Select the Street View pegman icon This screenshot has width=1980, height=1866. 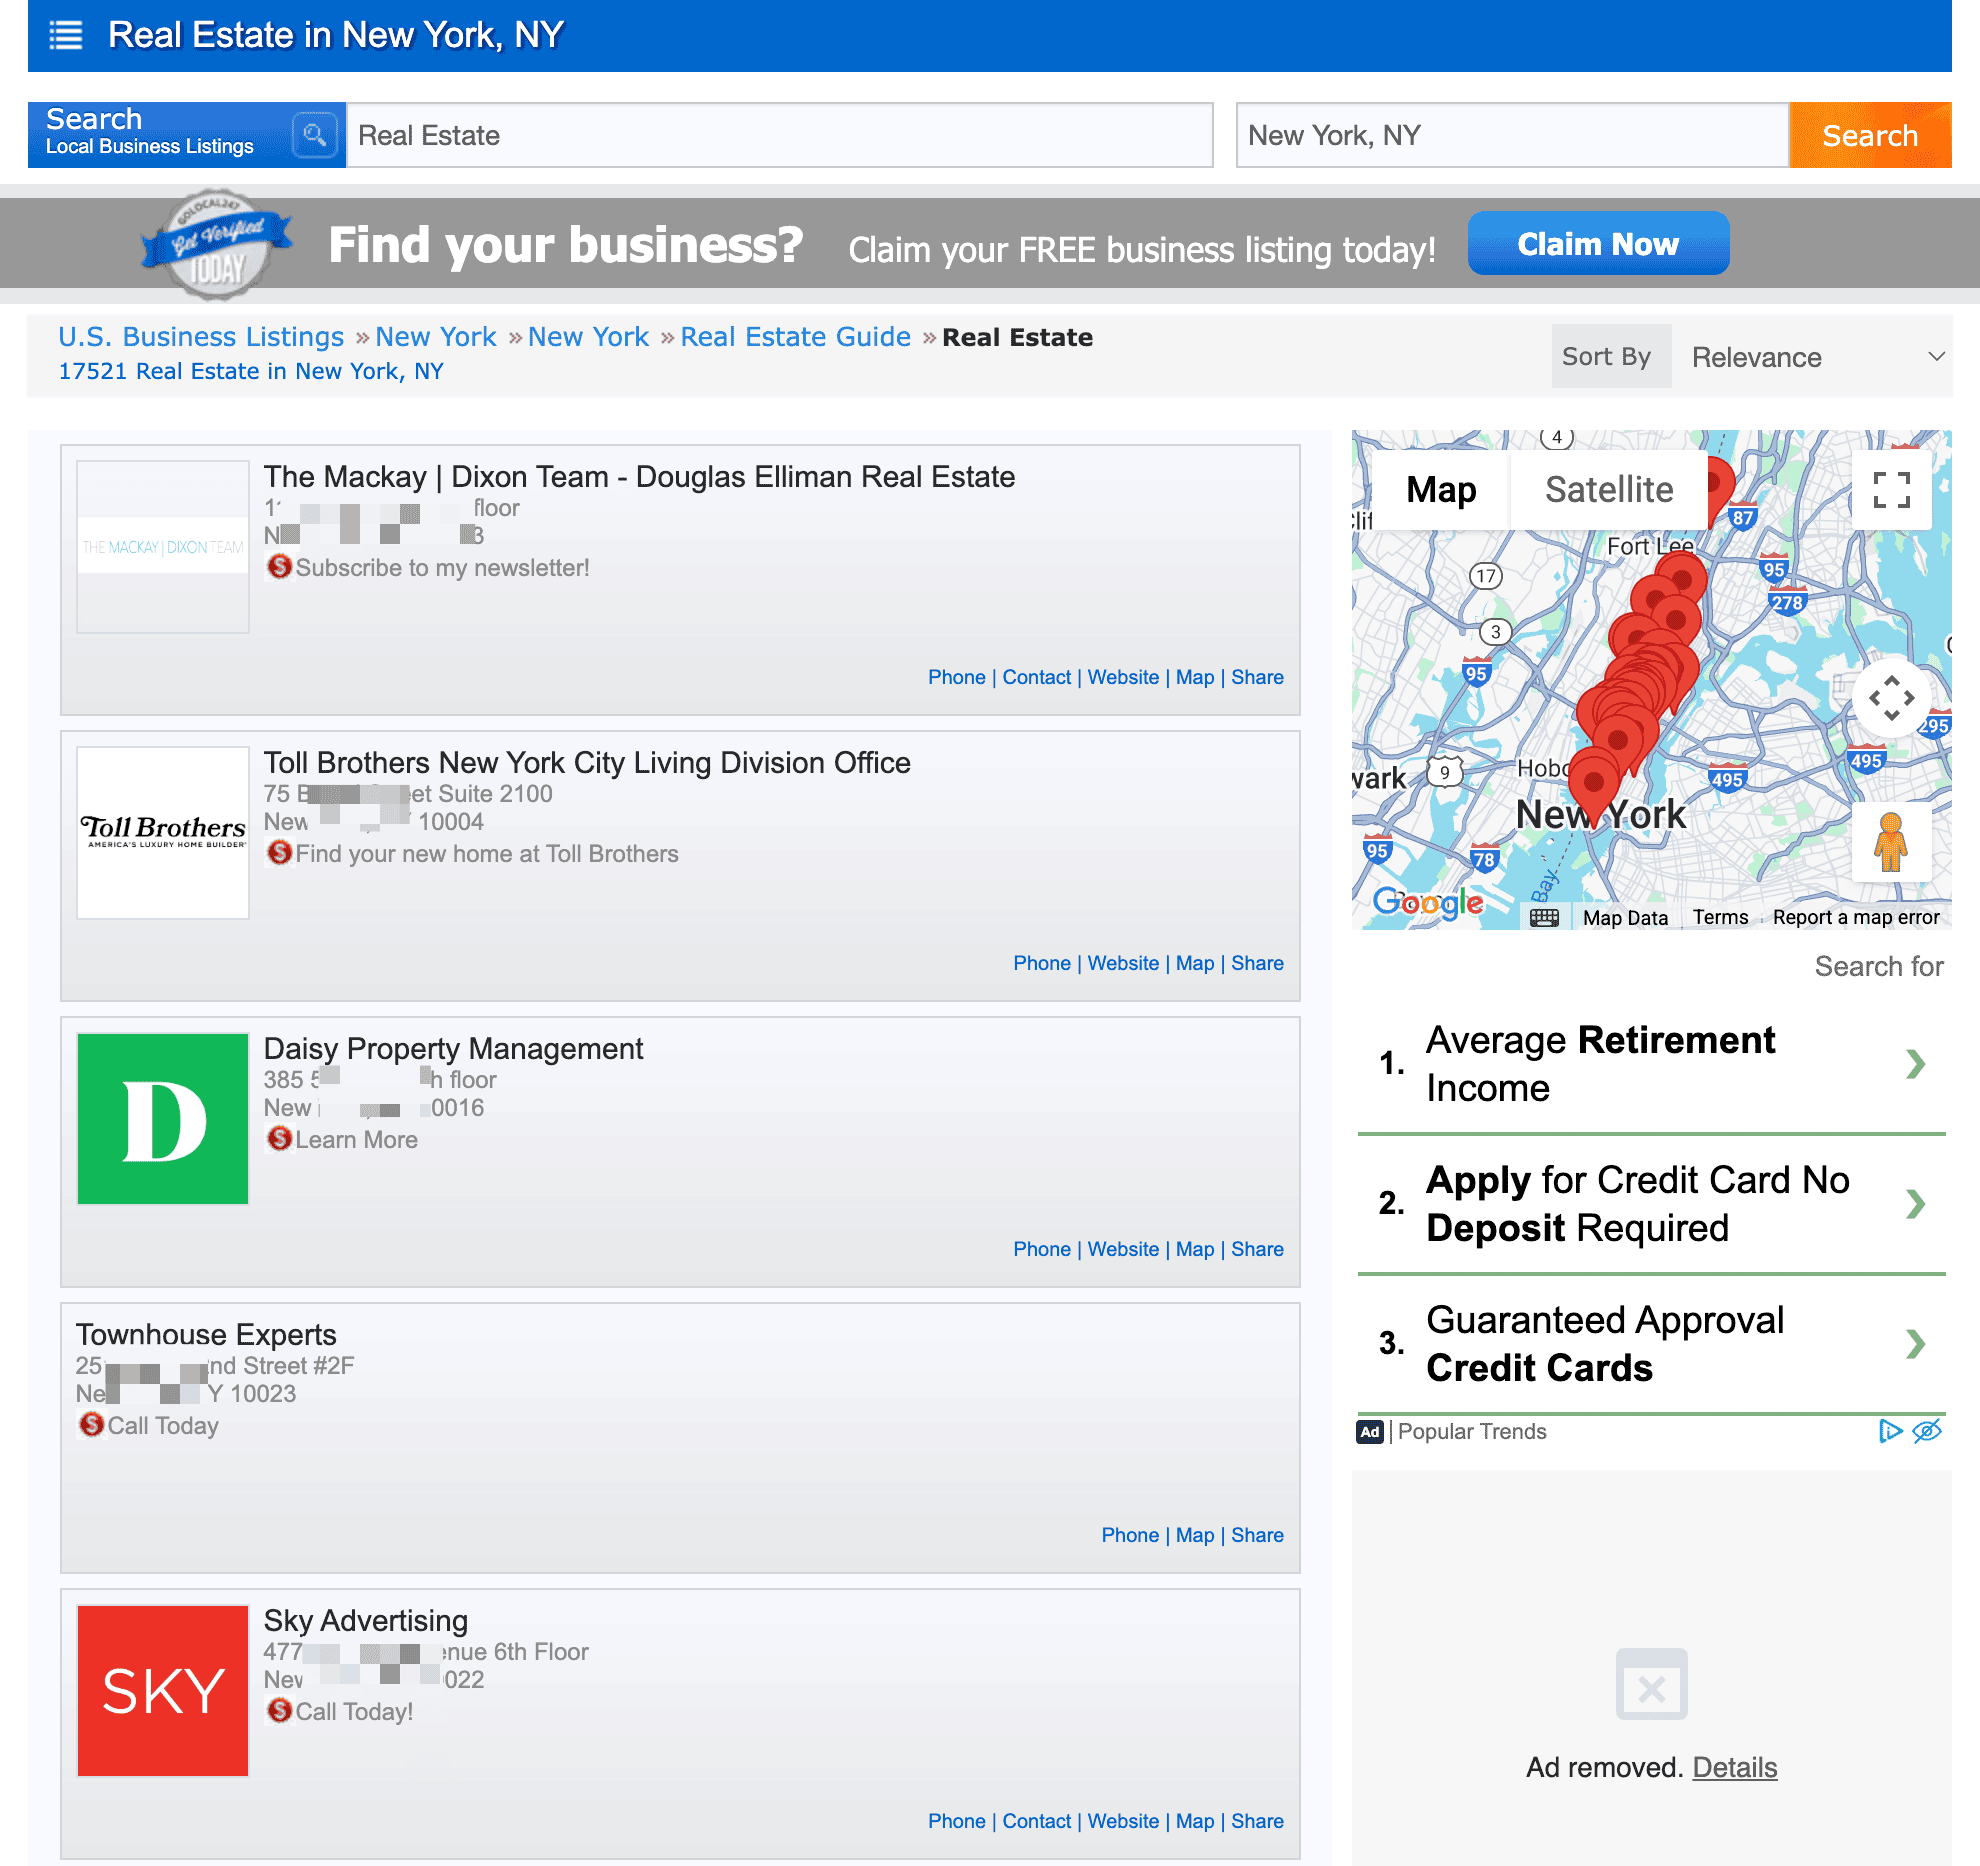(1890, 842)
